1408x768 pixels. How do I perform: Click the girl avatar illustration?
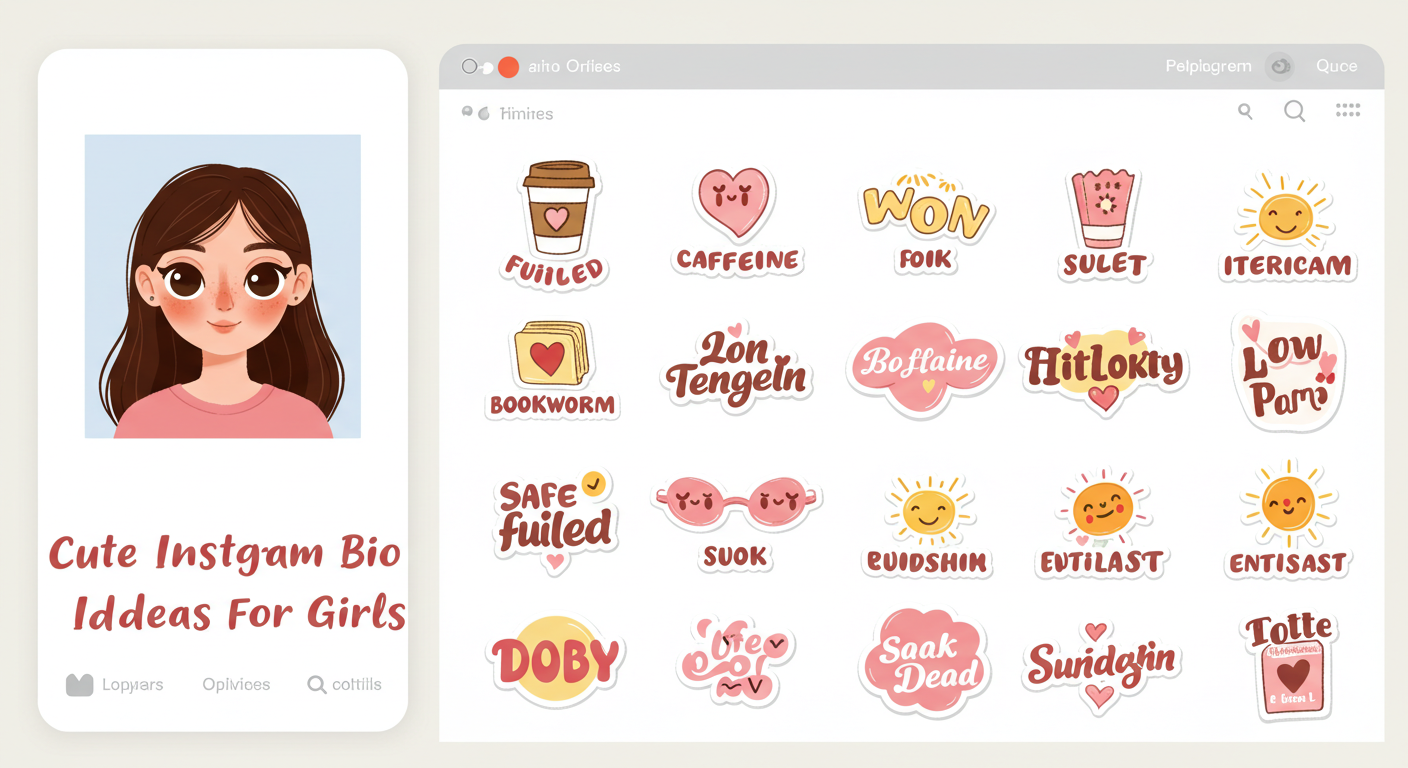222,287
